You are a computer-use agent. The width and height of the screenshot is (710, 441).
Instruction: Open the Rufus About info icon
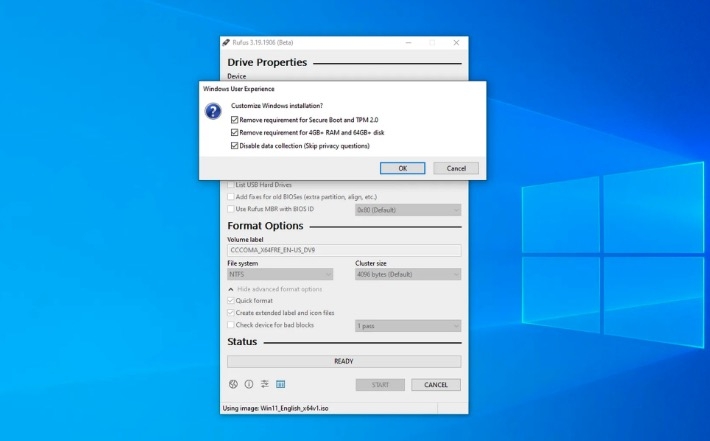coord(249,384)
